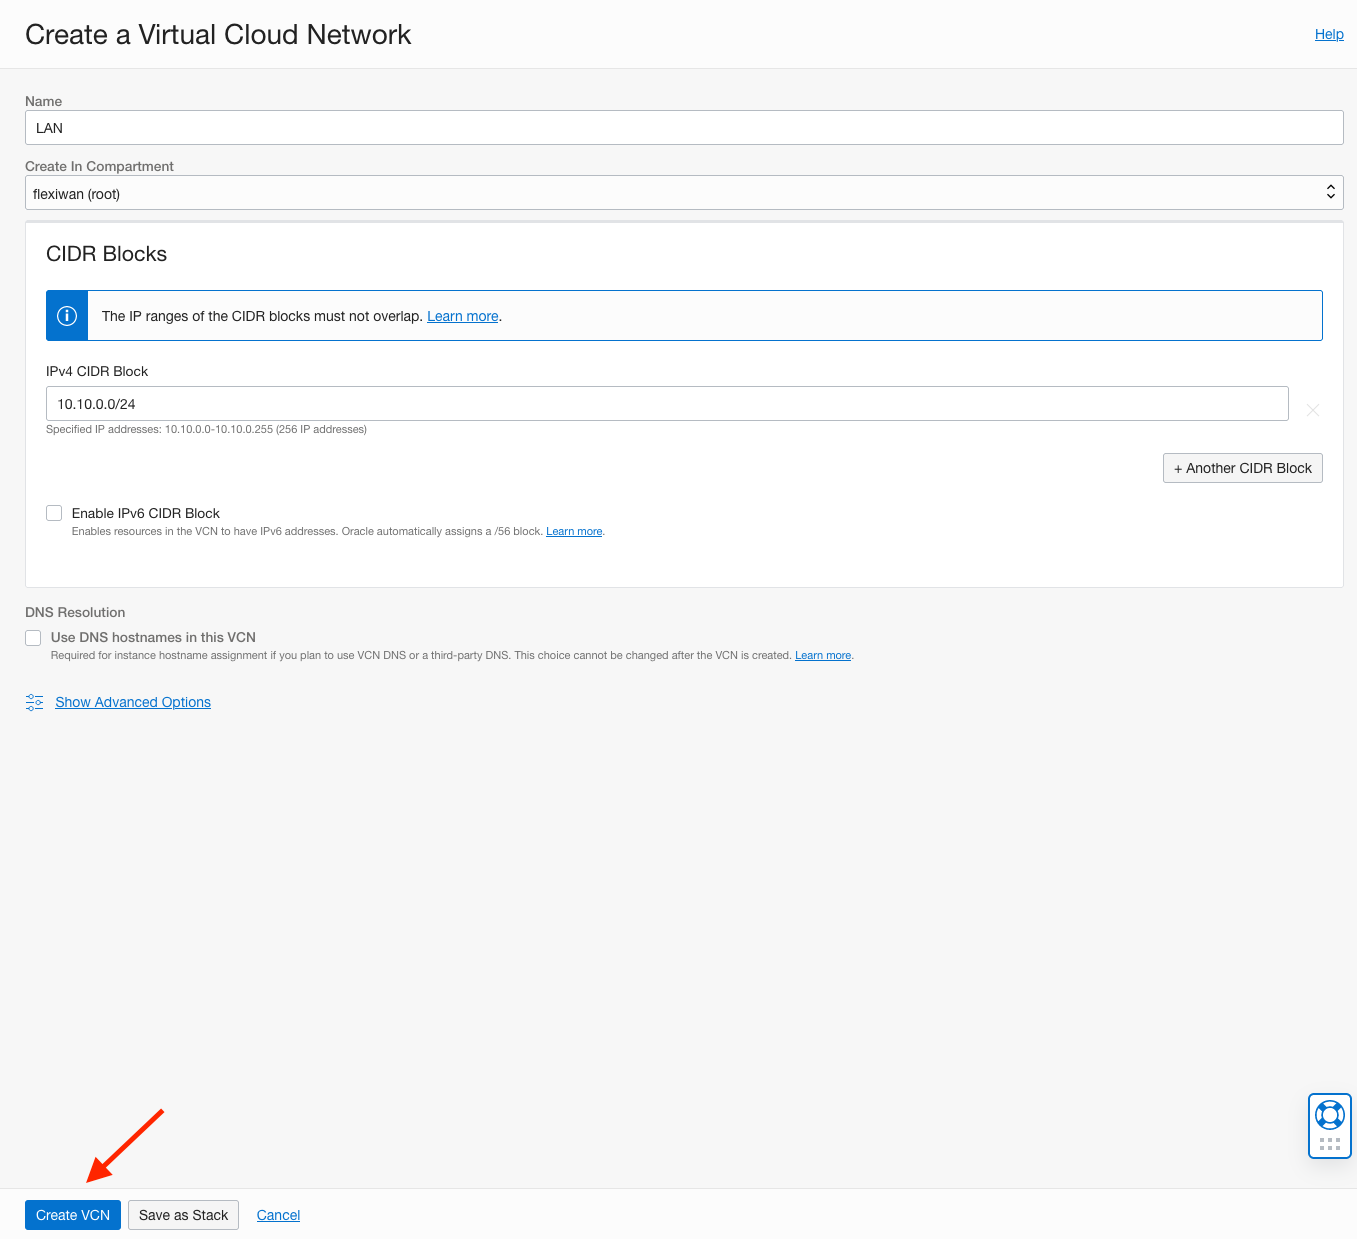Edit the IPv4 CIDR Block field
The width and height of the screenshot is (1357, 1239).
coord(666,404)
